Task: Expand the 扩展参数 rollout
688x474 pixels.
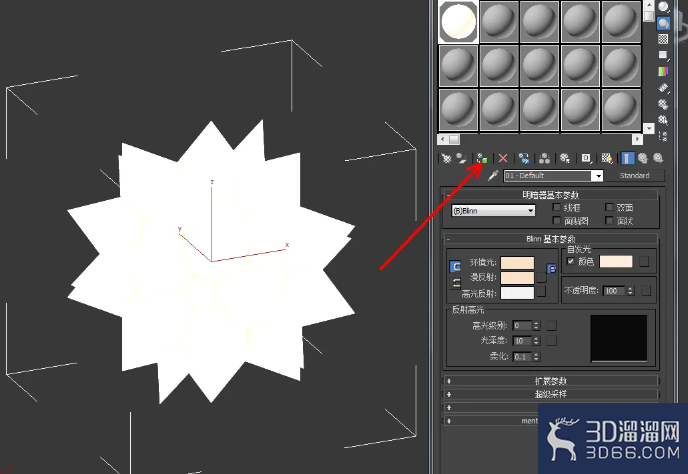Action: point(551,381)
